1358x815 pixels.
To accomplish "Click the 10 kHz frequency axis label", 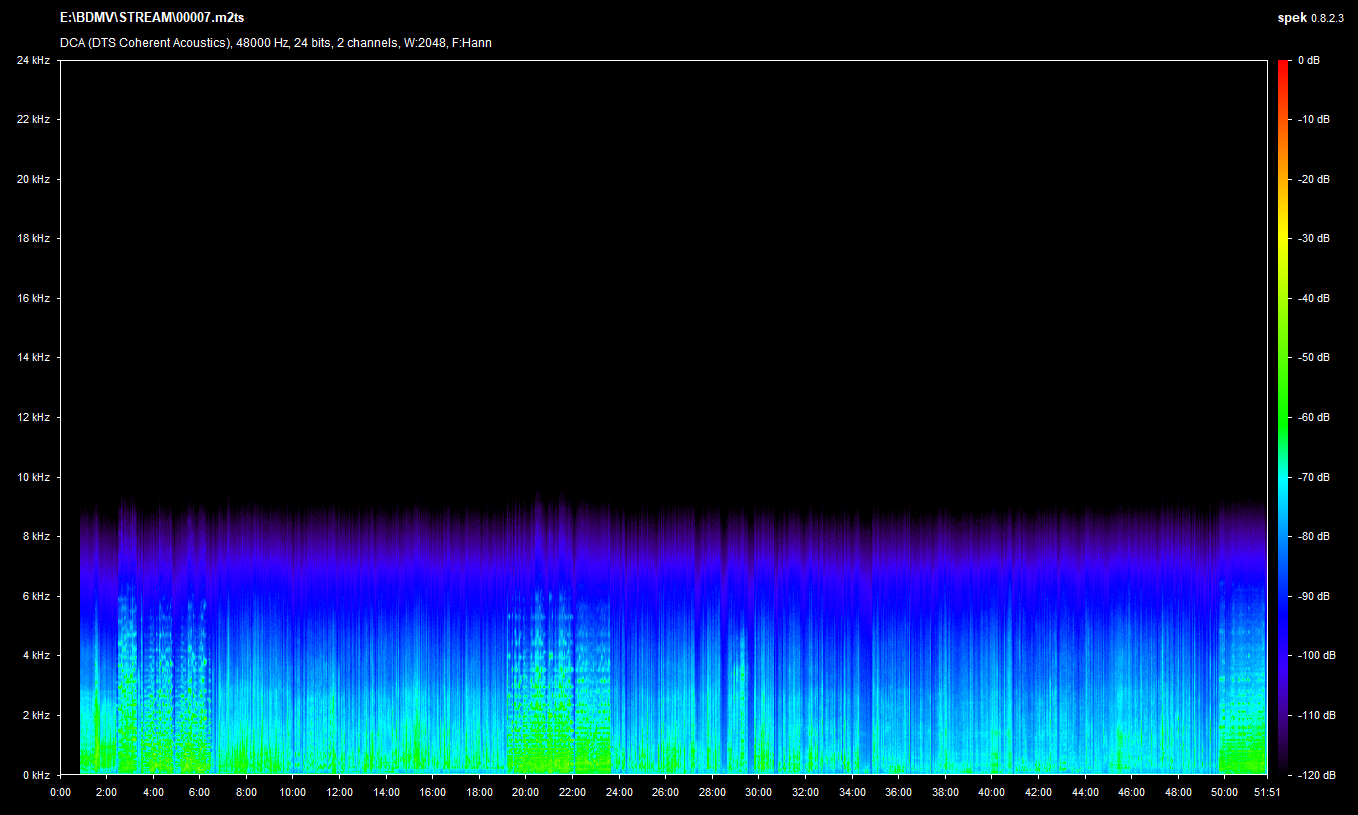I will (33, 478).
